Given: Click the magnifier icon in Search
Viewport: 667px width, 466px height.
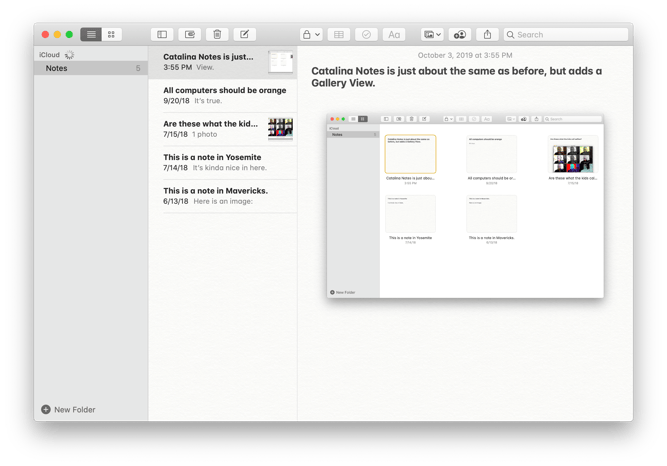Looking at the screenshot, I should (510, 35).
